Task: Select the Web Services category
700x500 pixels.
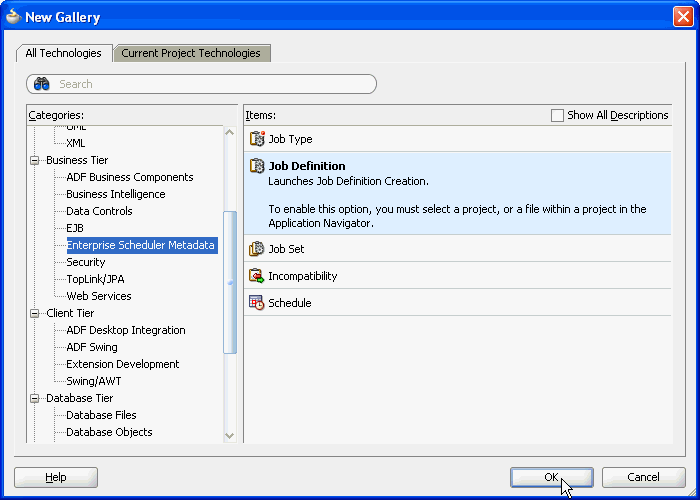Action: (99, 296)
